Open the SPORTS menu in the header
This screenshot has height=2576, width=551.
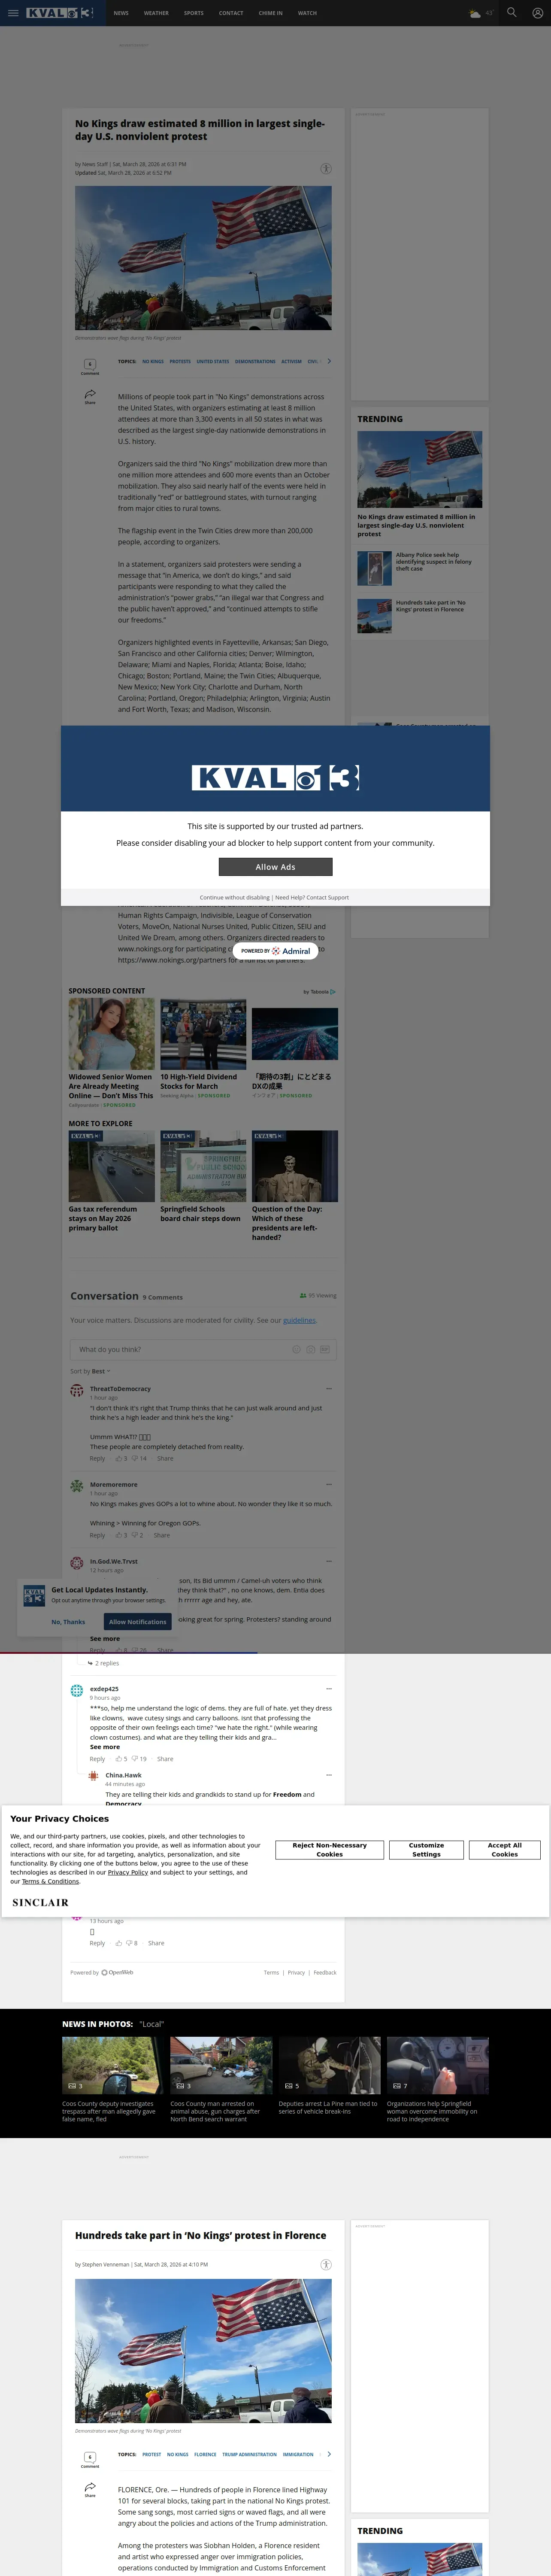coord(194,13)
